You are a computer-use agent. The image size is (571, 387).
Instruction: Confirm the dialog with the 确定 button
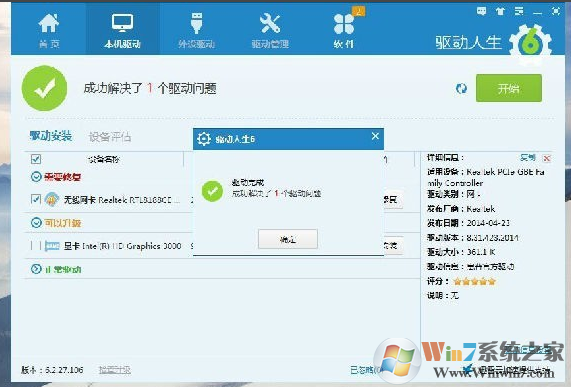(288, 239)
